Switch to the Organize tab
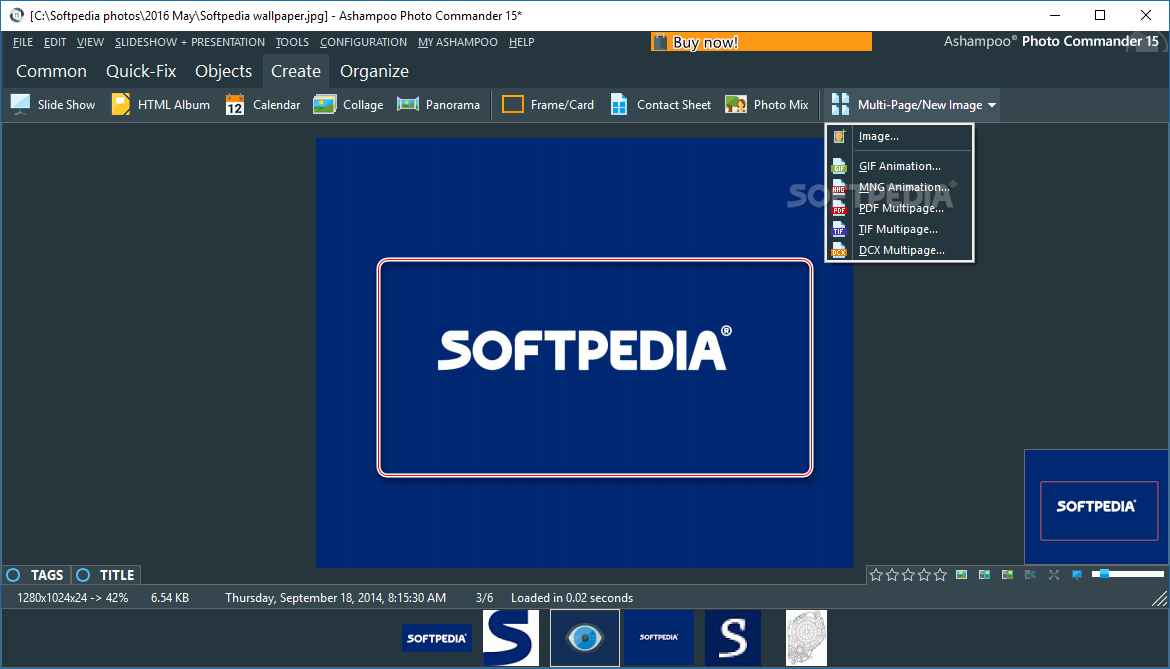This screenshot has width=1170, height=669. coord(375,72)
